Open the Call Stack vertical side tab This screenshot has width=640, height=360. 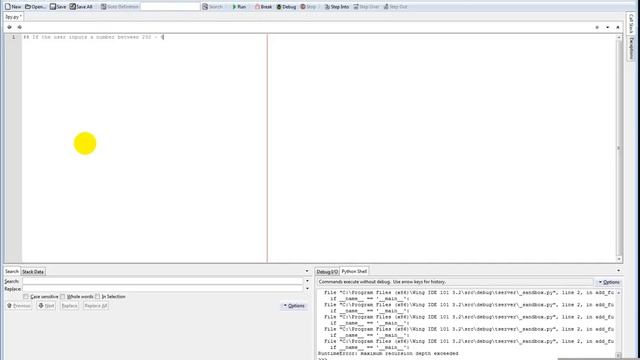point(631,24)
